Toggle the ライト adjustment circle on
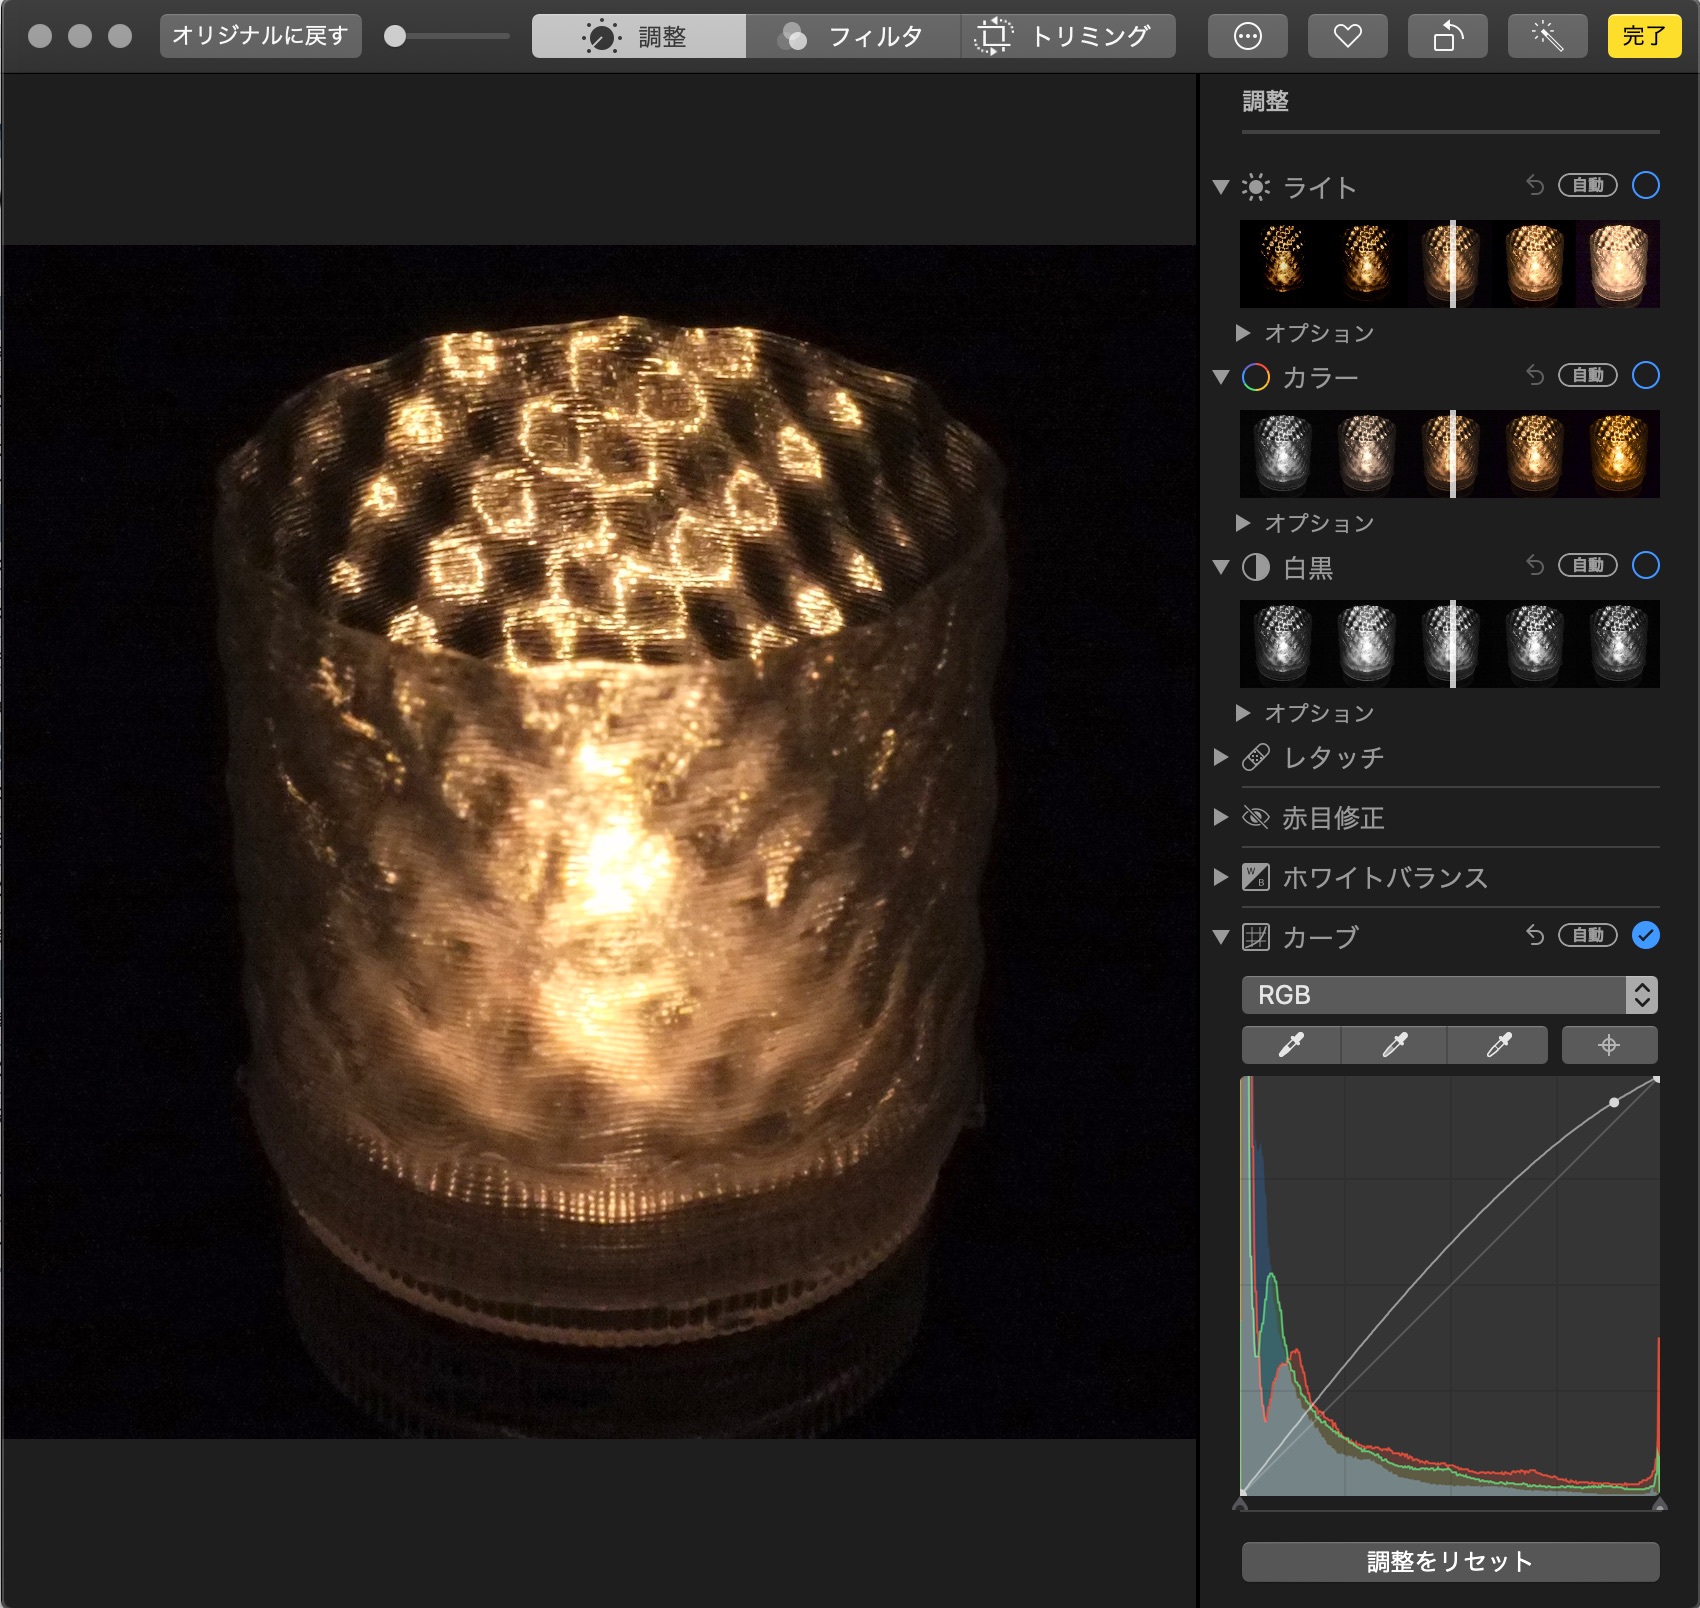 point(1645,185)
